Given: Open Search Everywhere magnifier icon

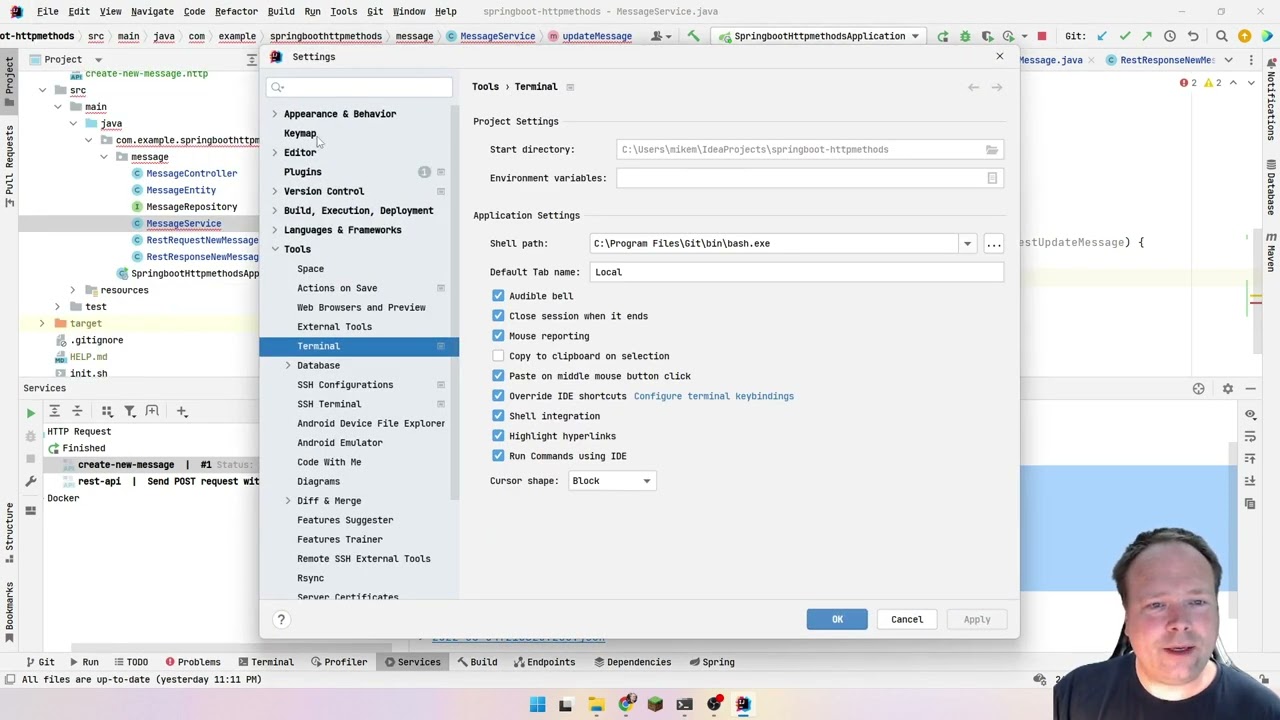Looking at the screenshot, I should (1221, 36).
